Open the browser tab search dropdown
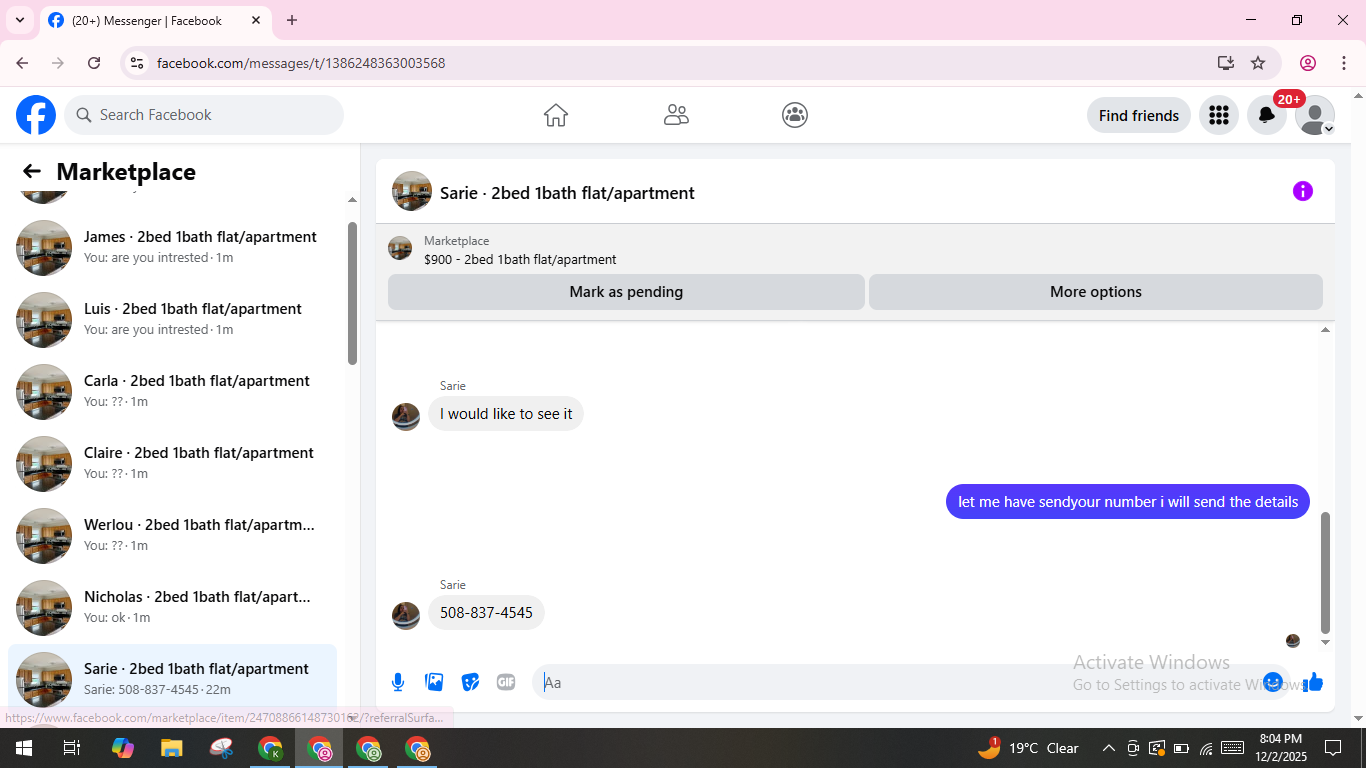This screenshot has width=1366, height=768. (x=19, y=20)
